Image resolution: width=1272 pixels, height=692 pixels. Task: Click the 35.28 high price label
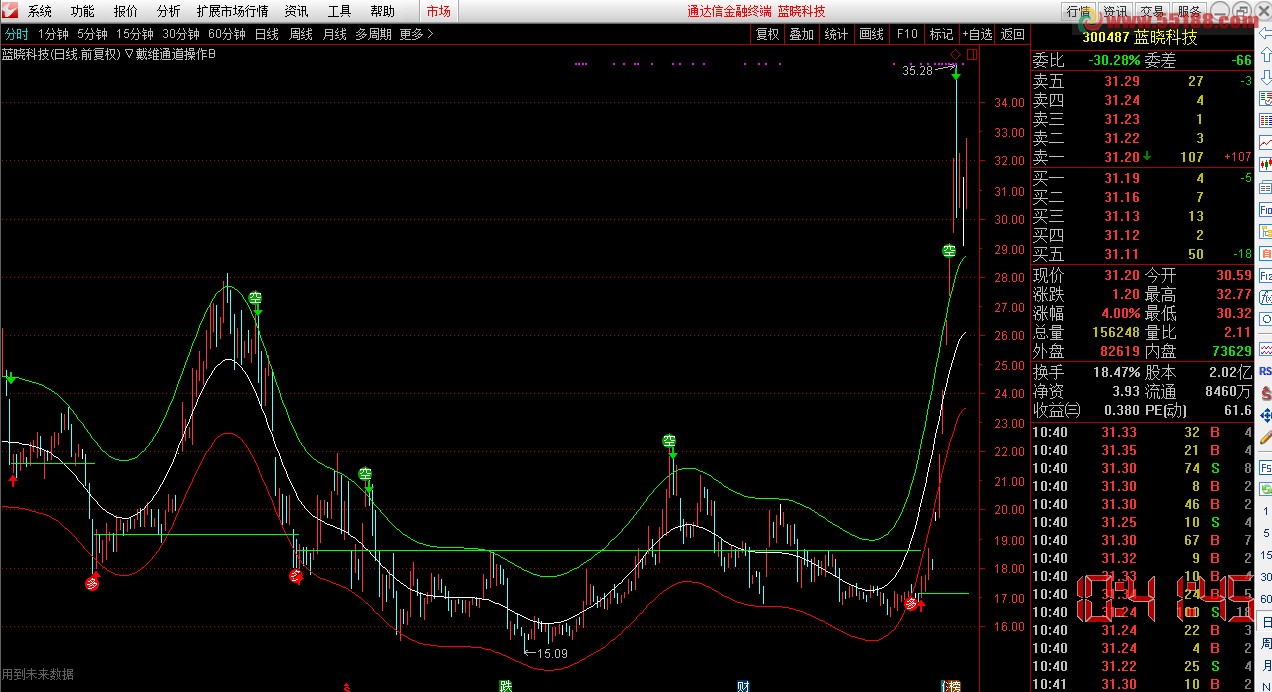[x=917, y=71]
